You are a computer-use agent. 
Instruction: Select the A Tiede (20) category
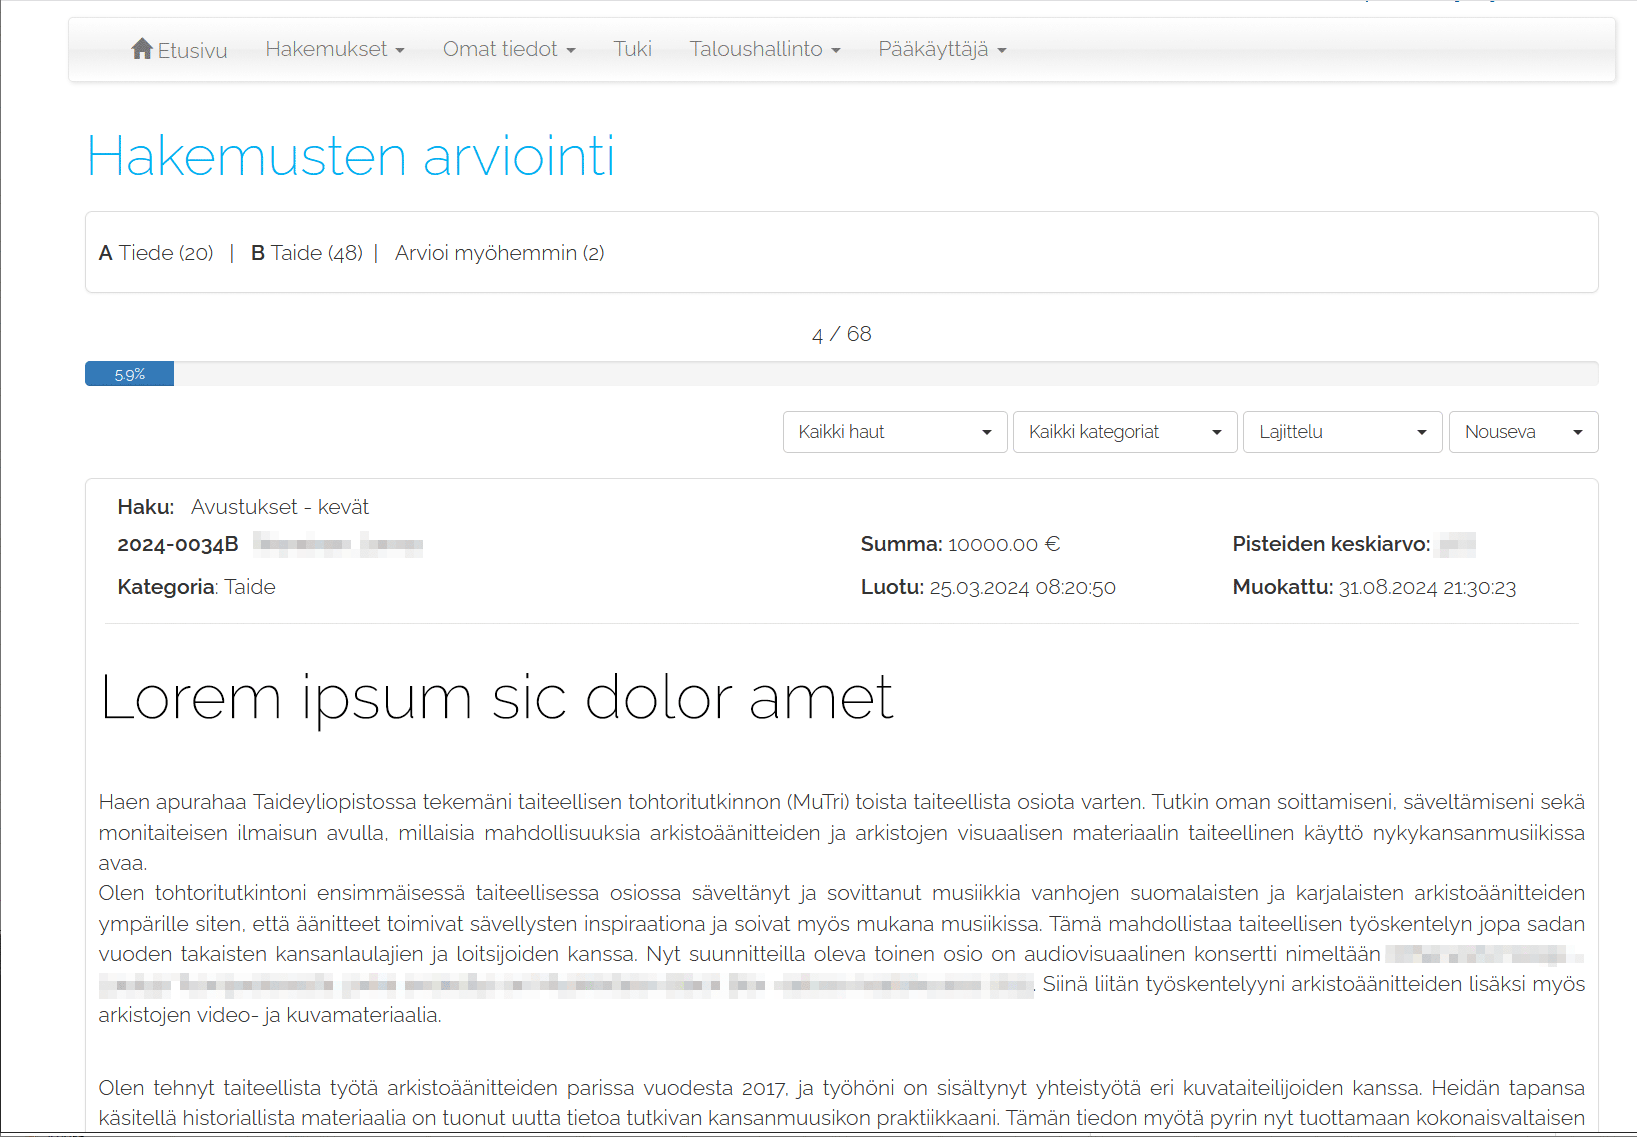(156, 253)
